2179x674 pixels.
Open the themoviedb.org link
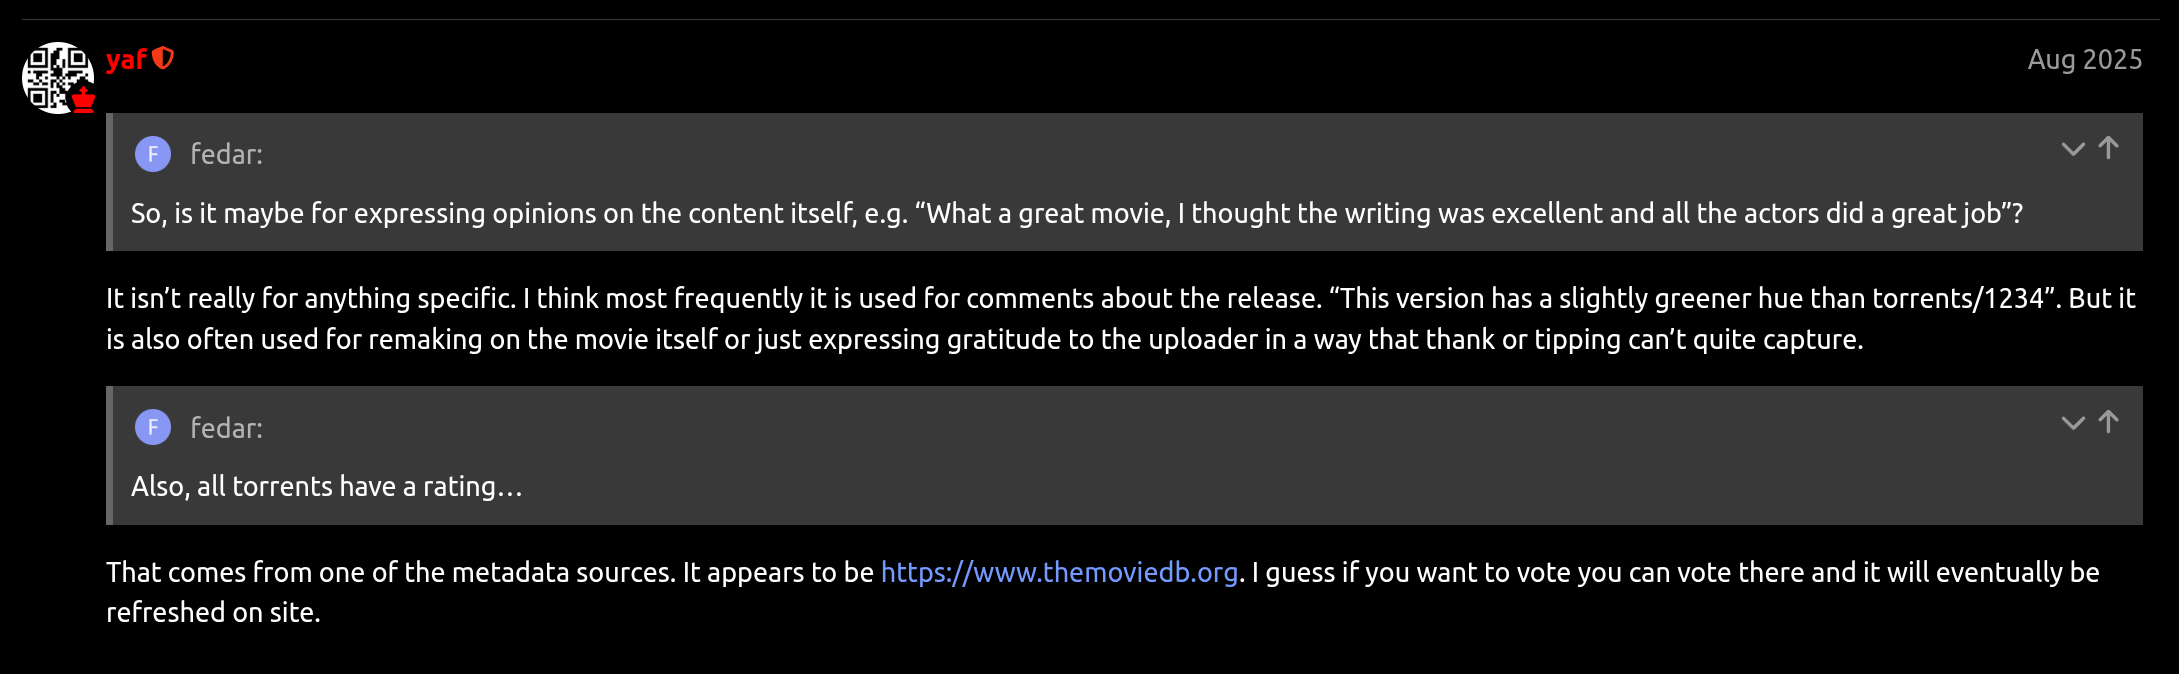click(x=1059, y=572)
